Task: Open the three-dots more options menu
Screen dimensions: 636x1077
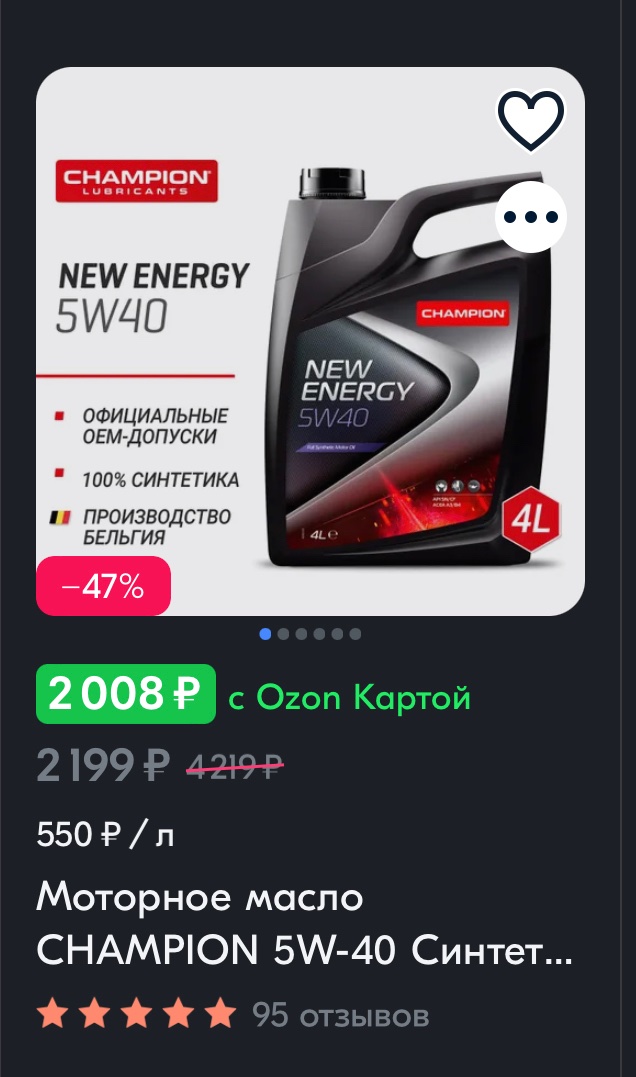Action: point(530,217)
